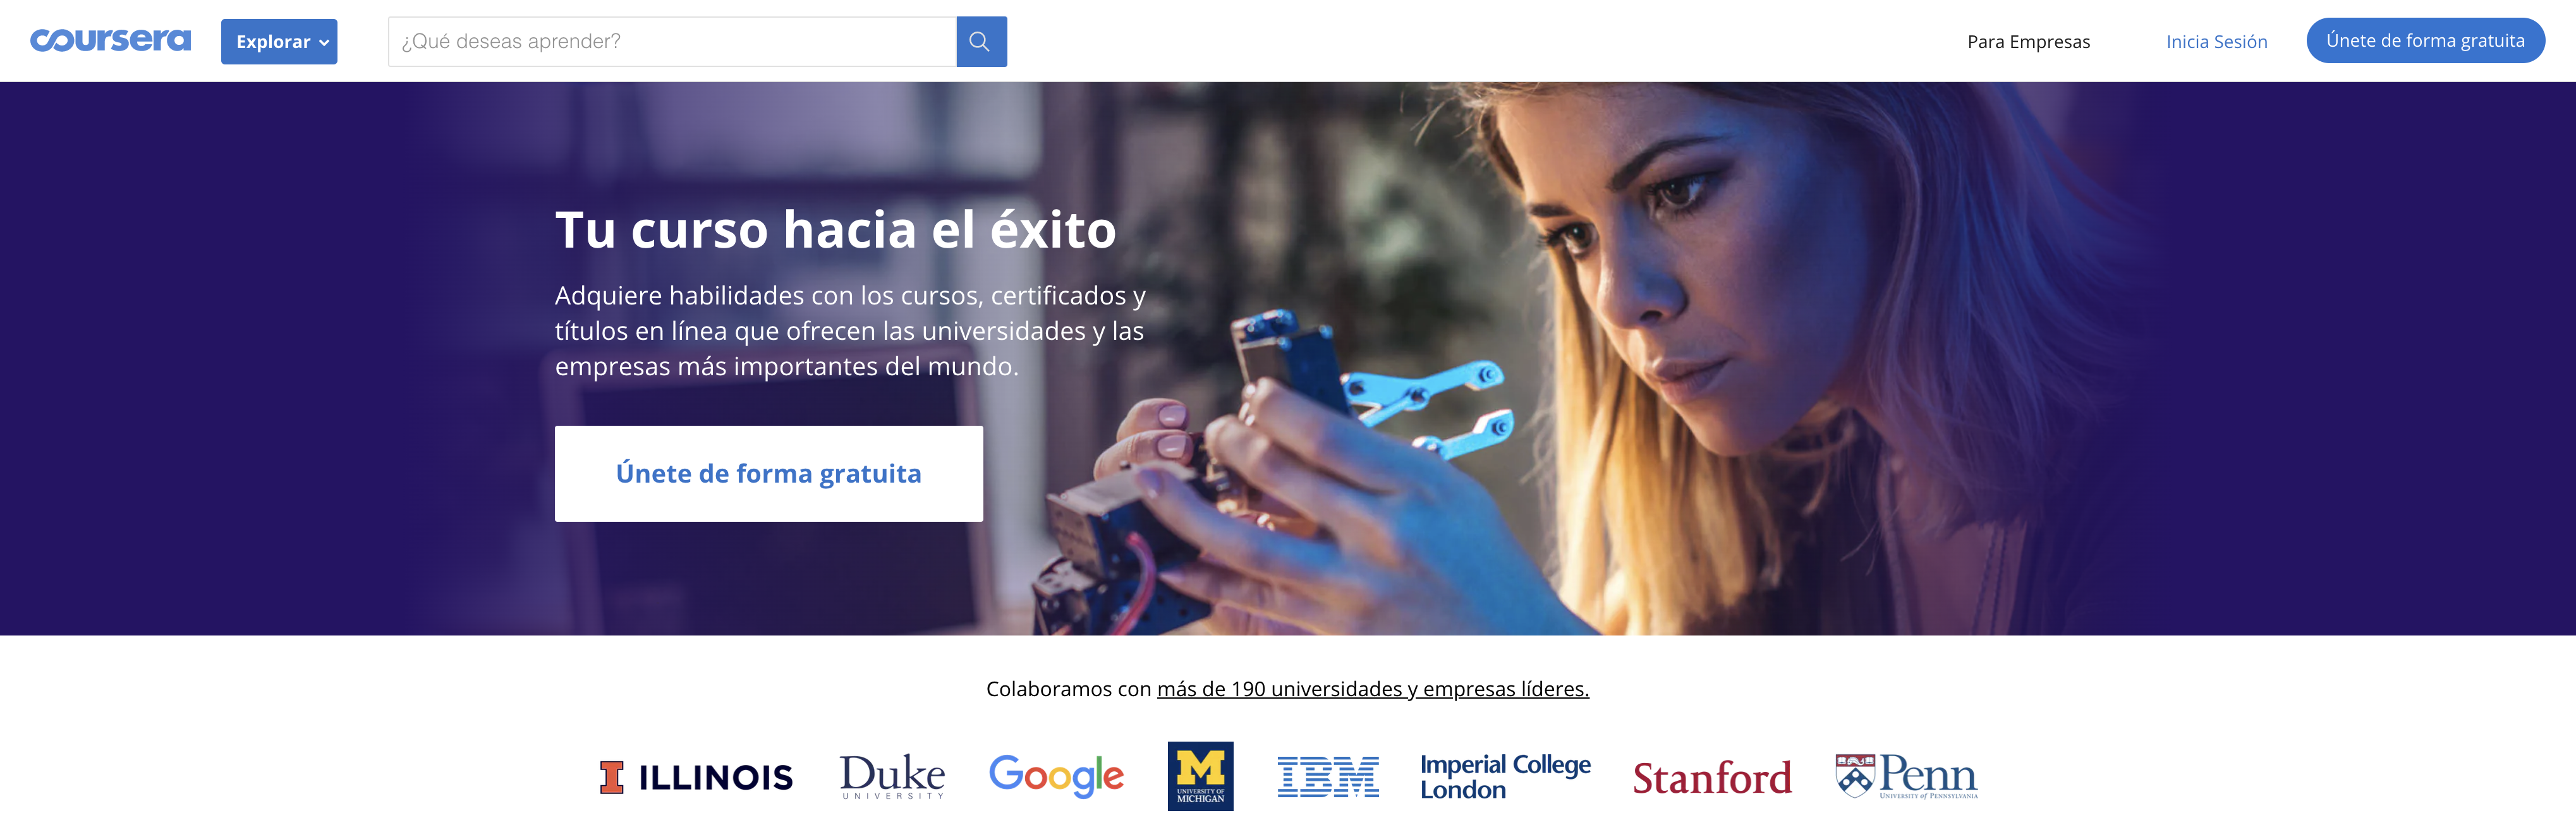Click the magnifying glass search icon
This screenshot has width=2576, height=825.
pyautogui.click(x=981, y=42)
